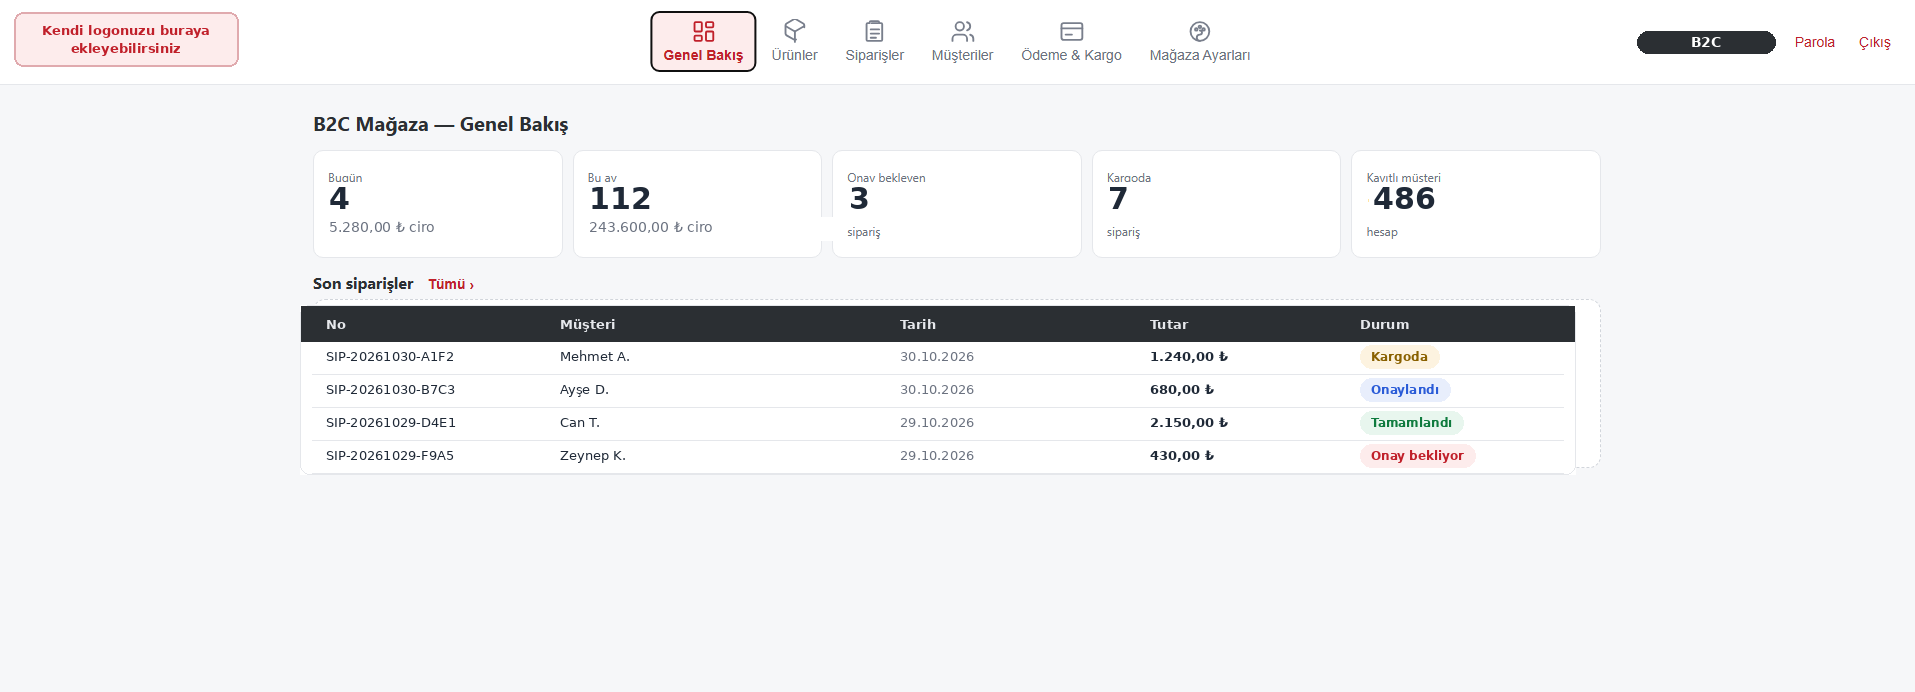Click the Onay bekliyor status badge
1915x692 pixels.
pos(1417,456)
